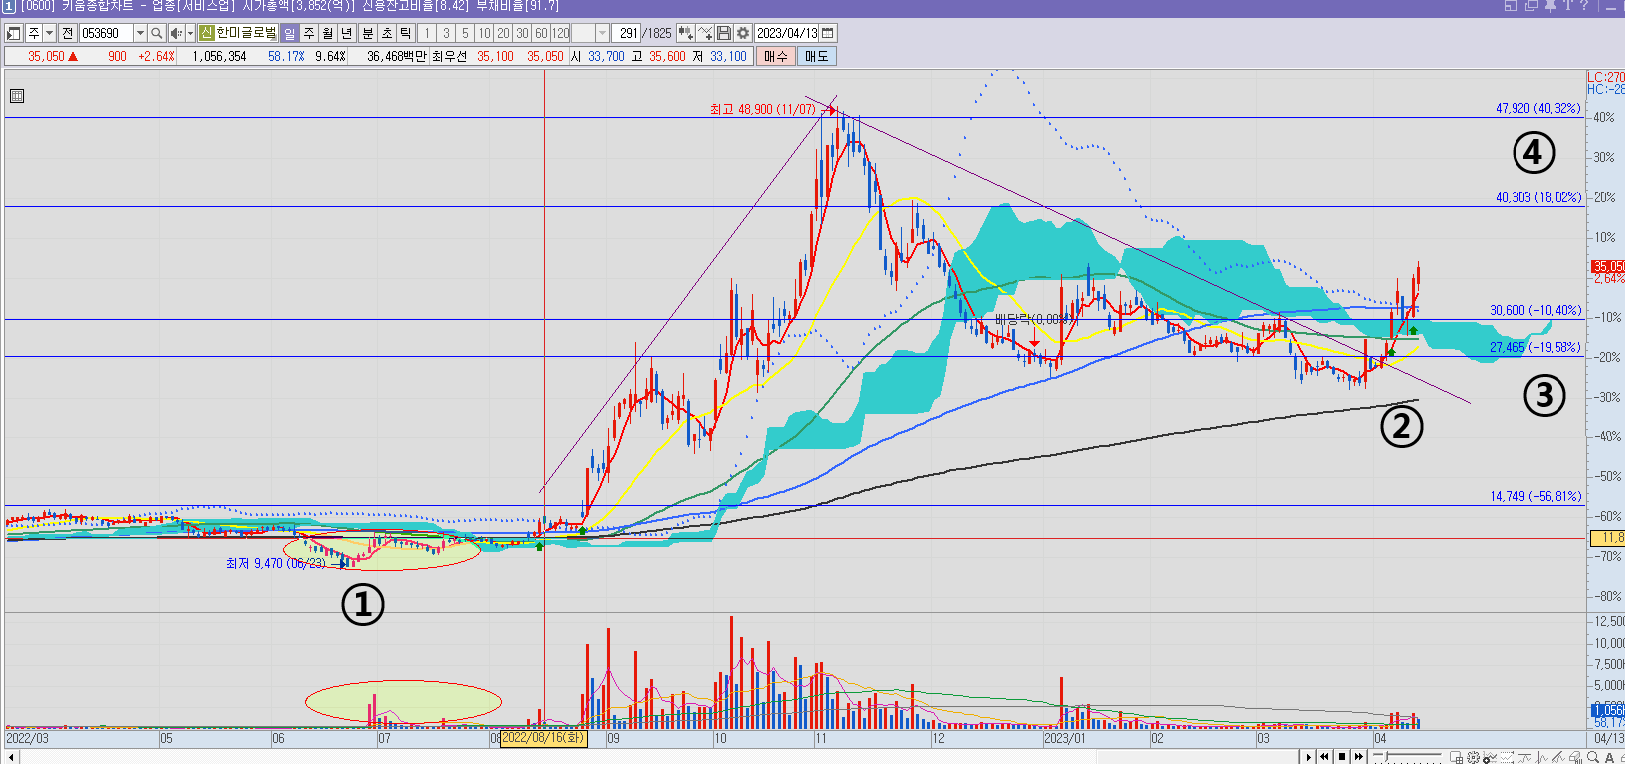The height and width of the screenshot is (764, 1625).
Task: Save chart using floppy disk icon
Action: pos(724,33)
